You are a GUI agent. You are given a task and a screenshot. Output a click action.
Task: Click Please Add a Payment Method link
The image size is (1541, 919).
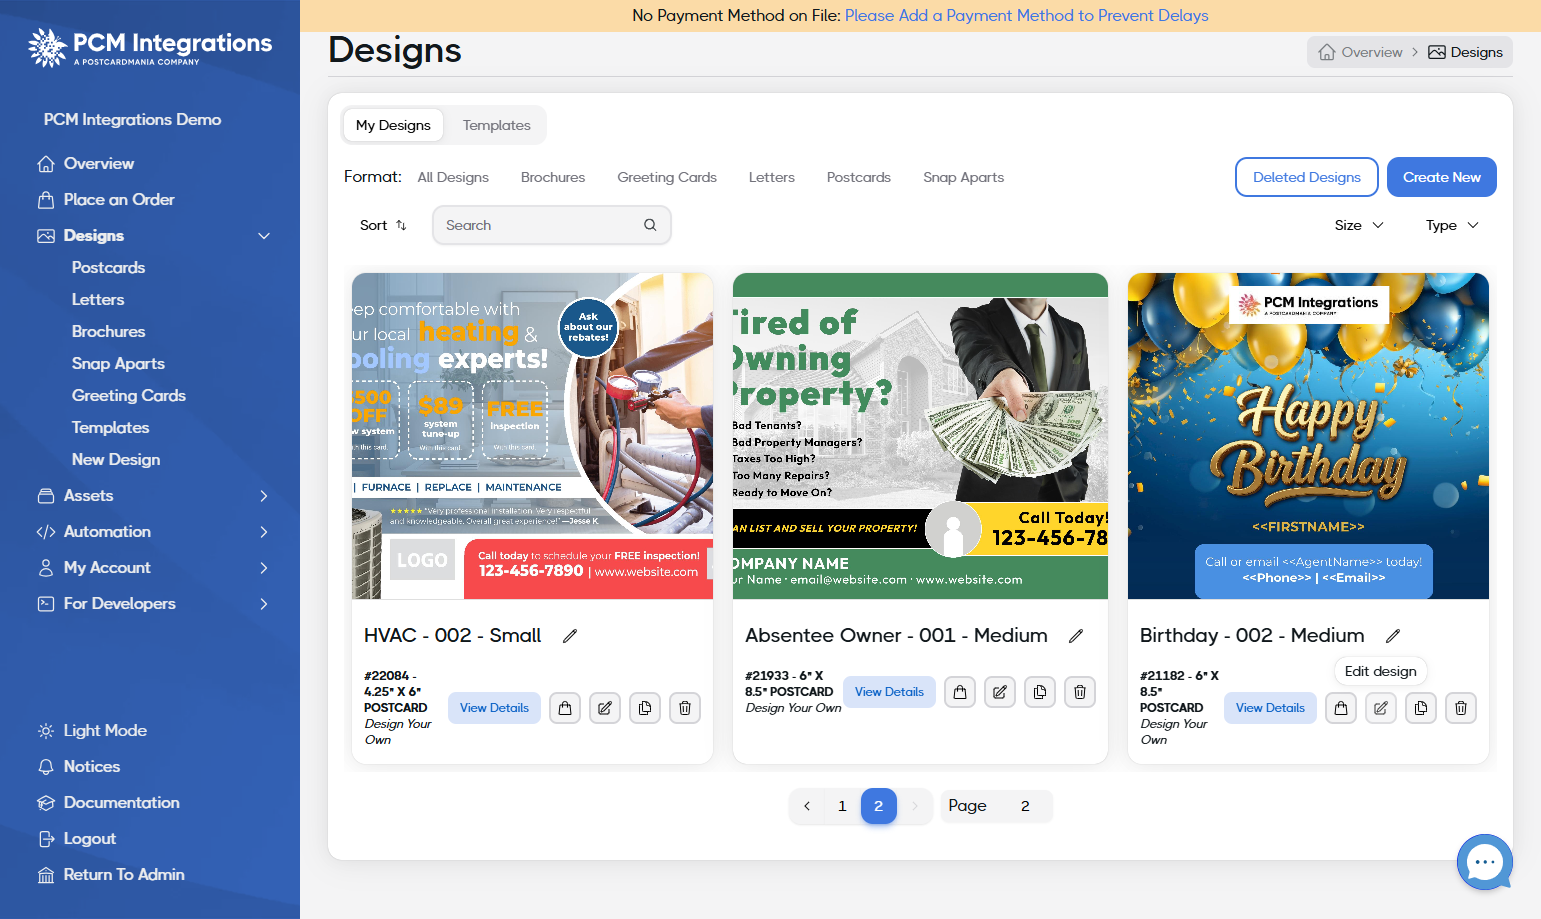click(1026, 15)
